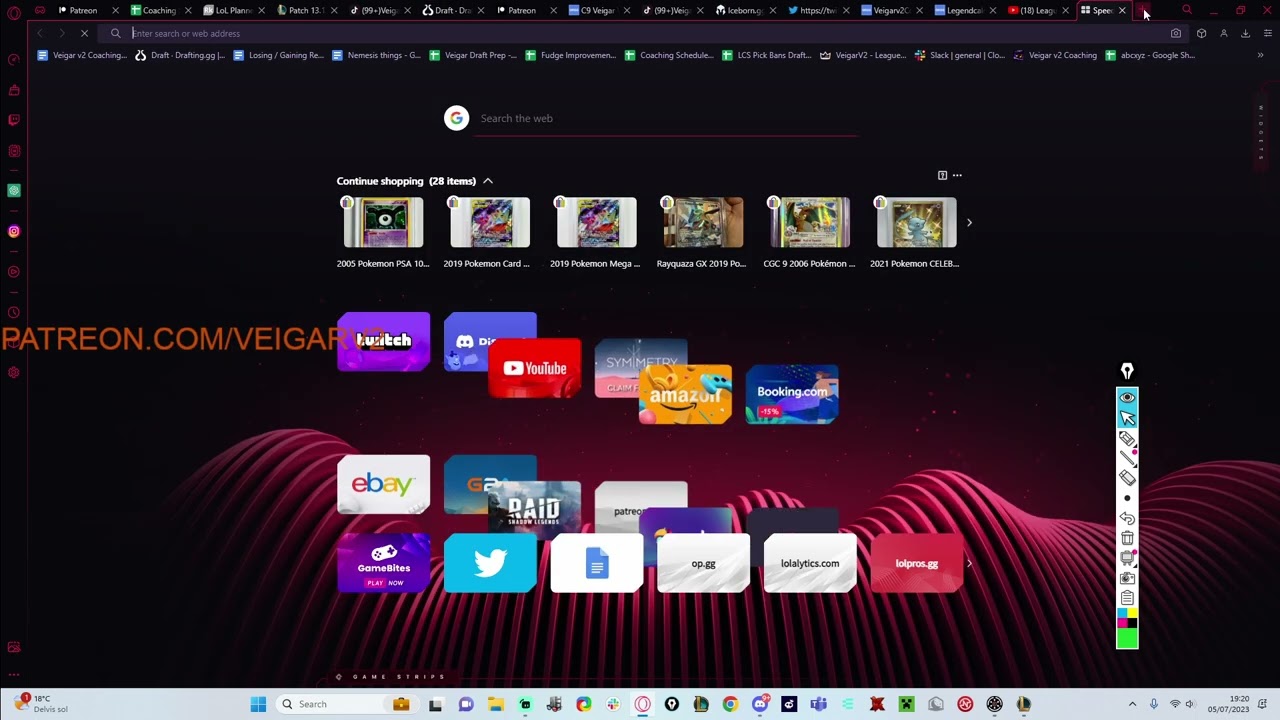Switch to the Iceborn.gg tab
1280x720 pixels.
coord(744,10)
